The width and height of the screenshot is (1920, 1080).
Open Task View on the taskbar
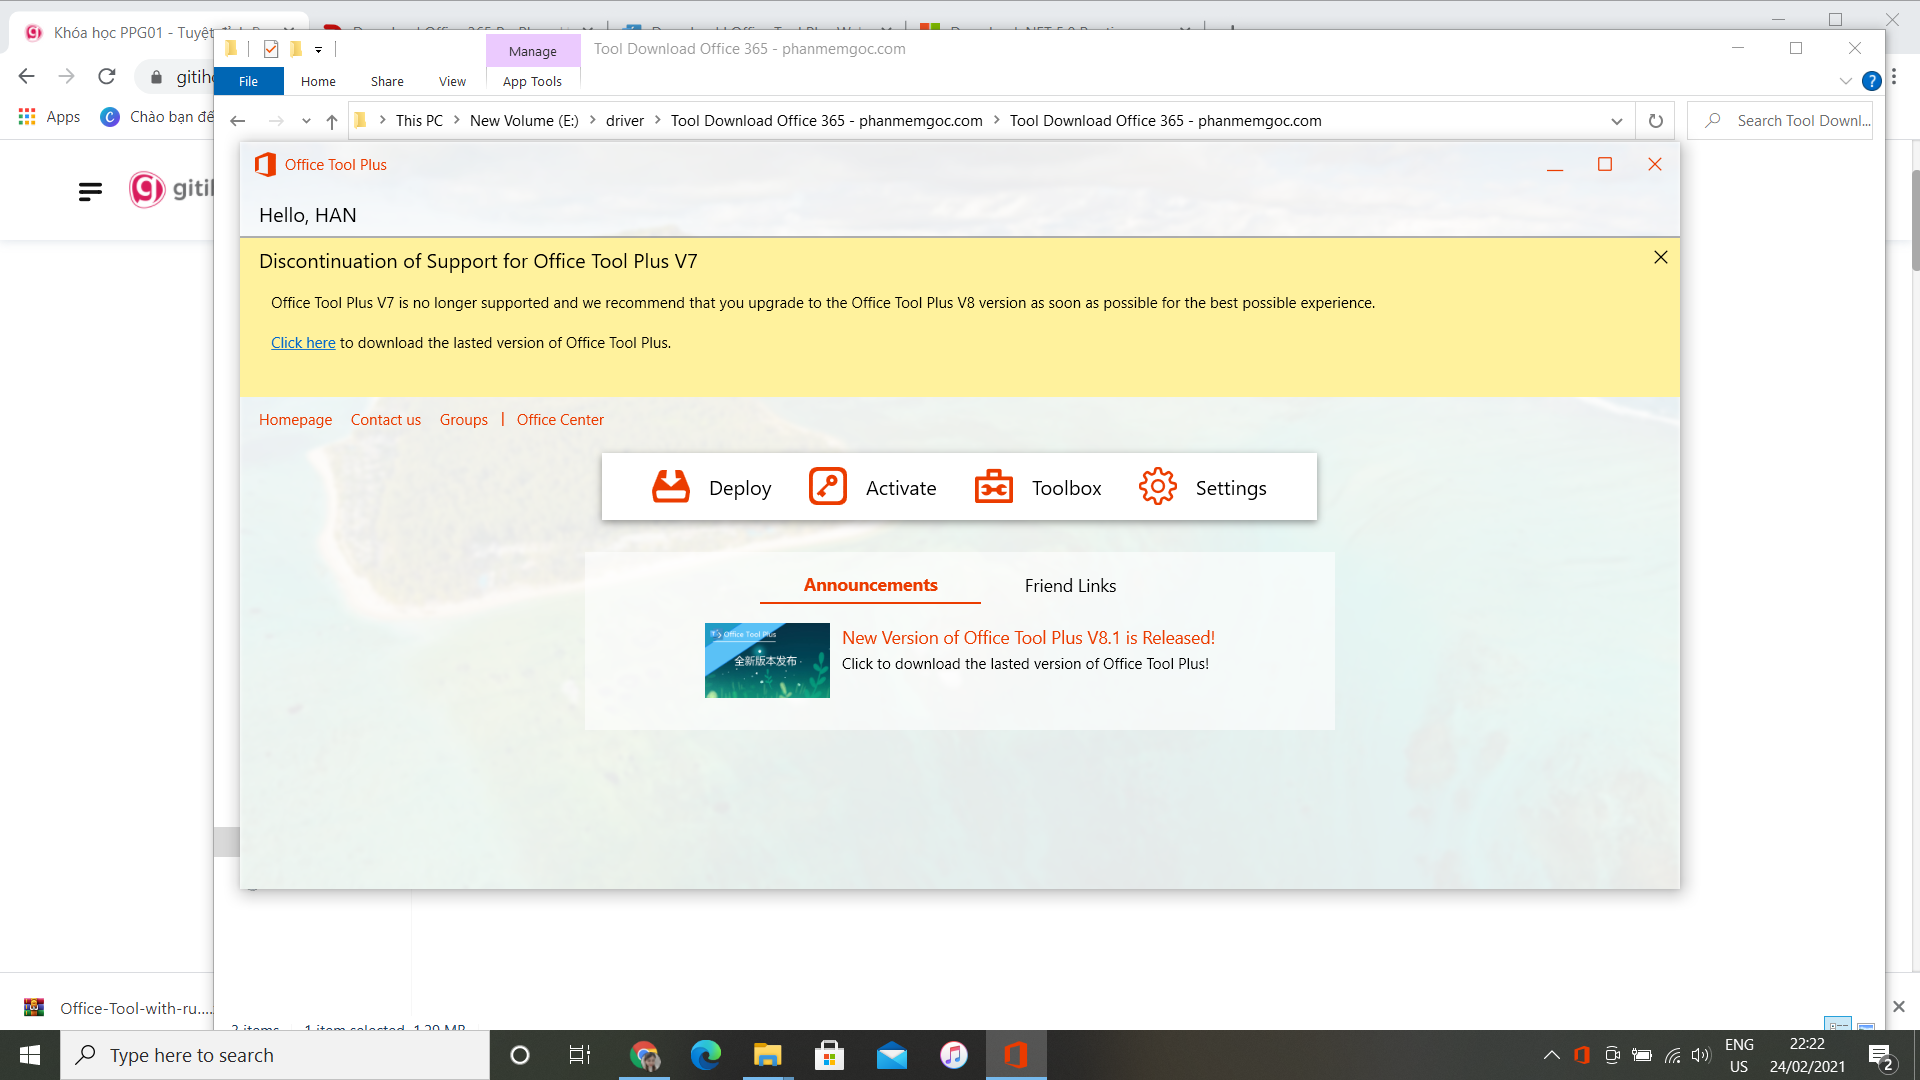pos(580,1055)
